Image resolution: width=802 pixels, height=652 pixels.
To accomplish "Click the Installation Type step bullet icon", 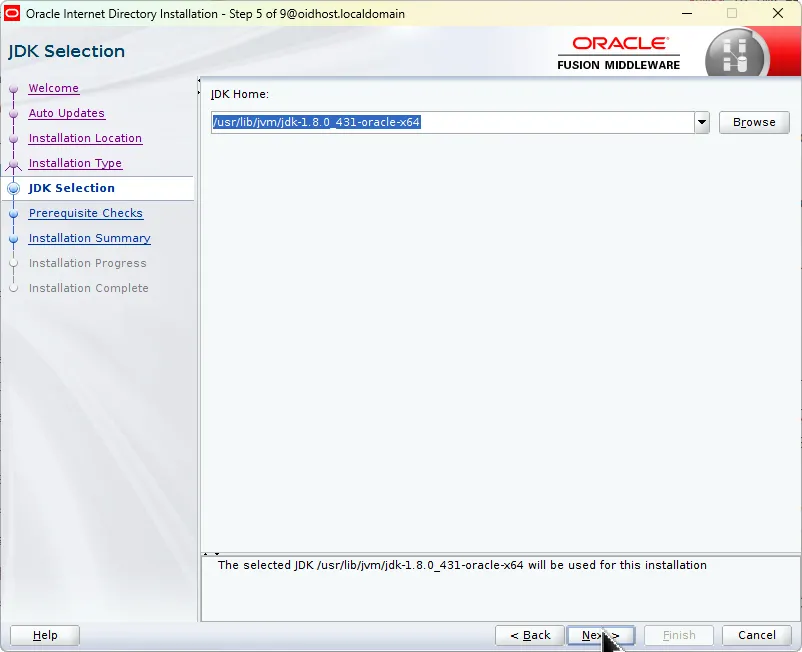I will (14, 164).
